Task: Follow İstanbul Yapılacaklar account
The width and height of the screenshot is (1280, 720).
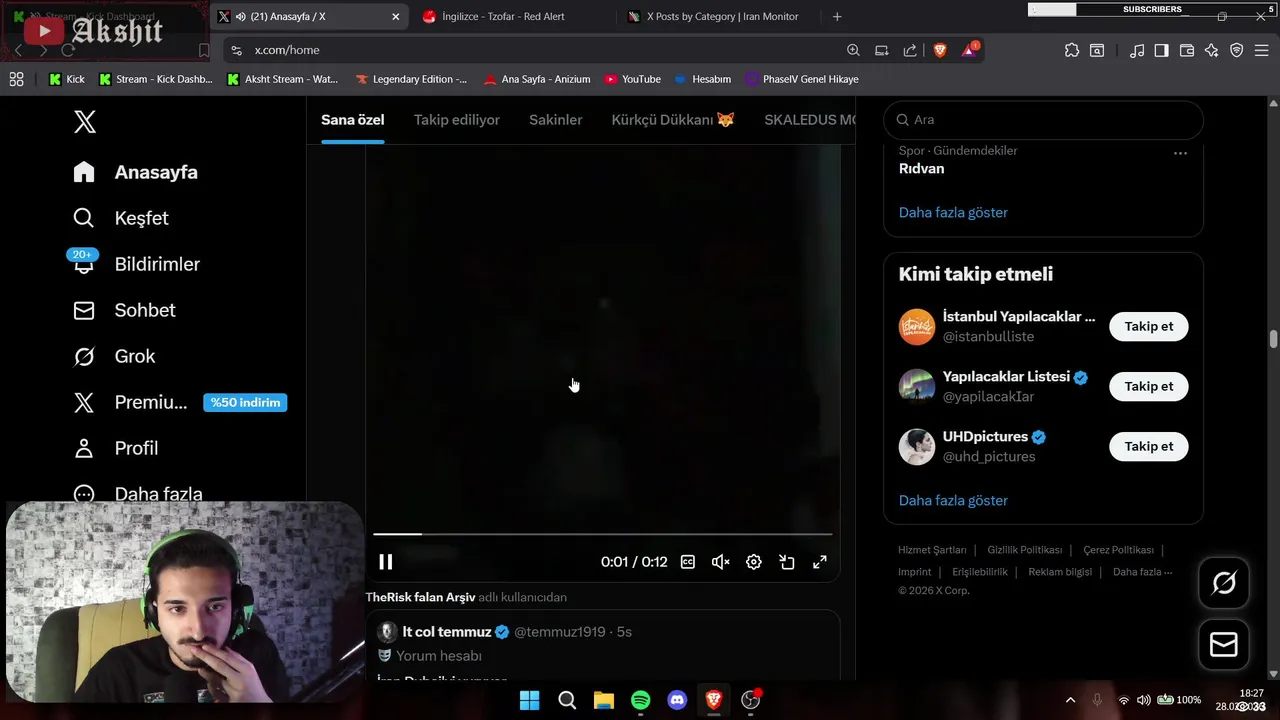Action: click(x=1149, y=326)
